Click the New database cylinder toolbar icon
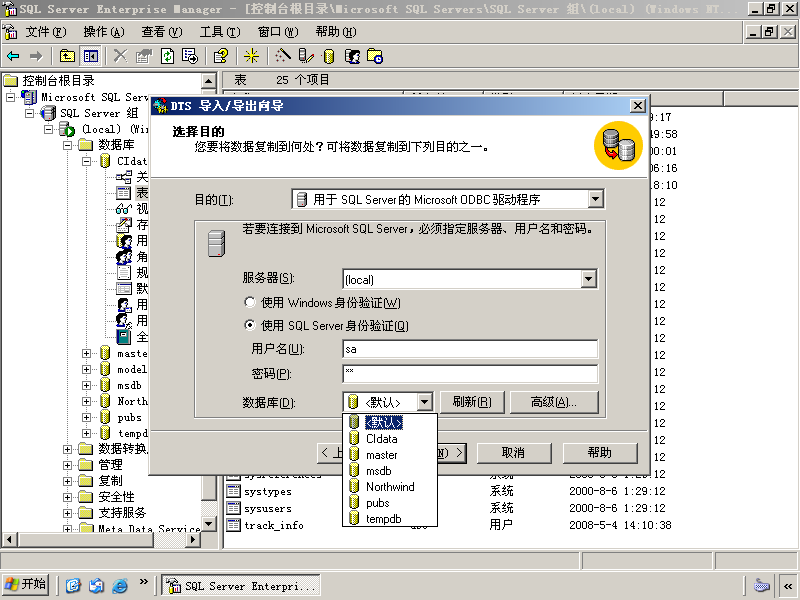This screenshot has height=600, width=800. pos(329,56)
